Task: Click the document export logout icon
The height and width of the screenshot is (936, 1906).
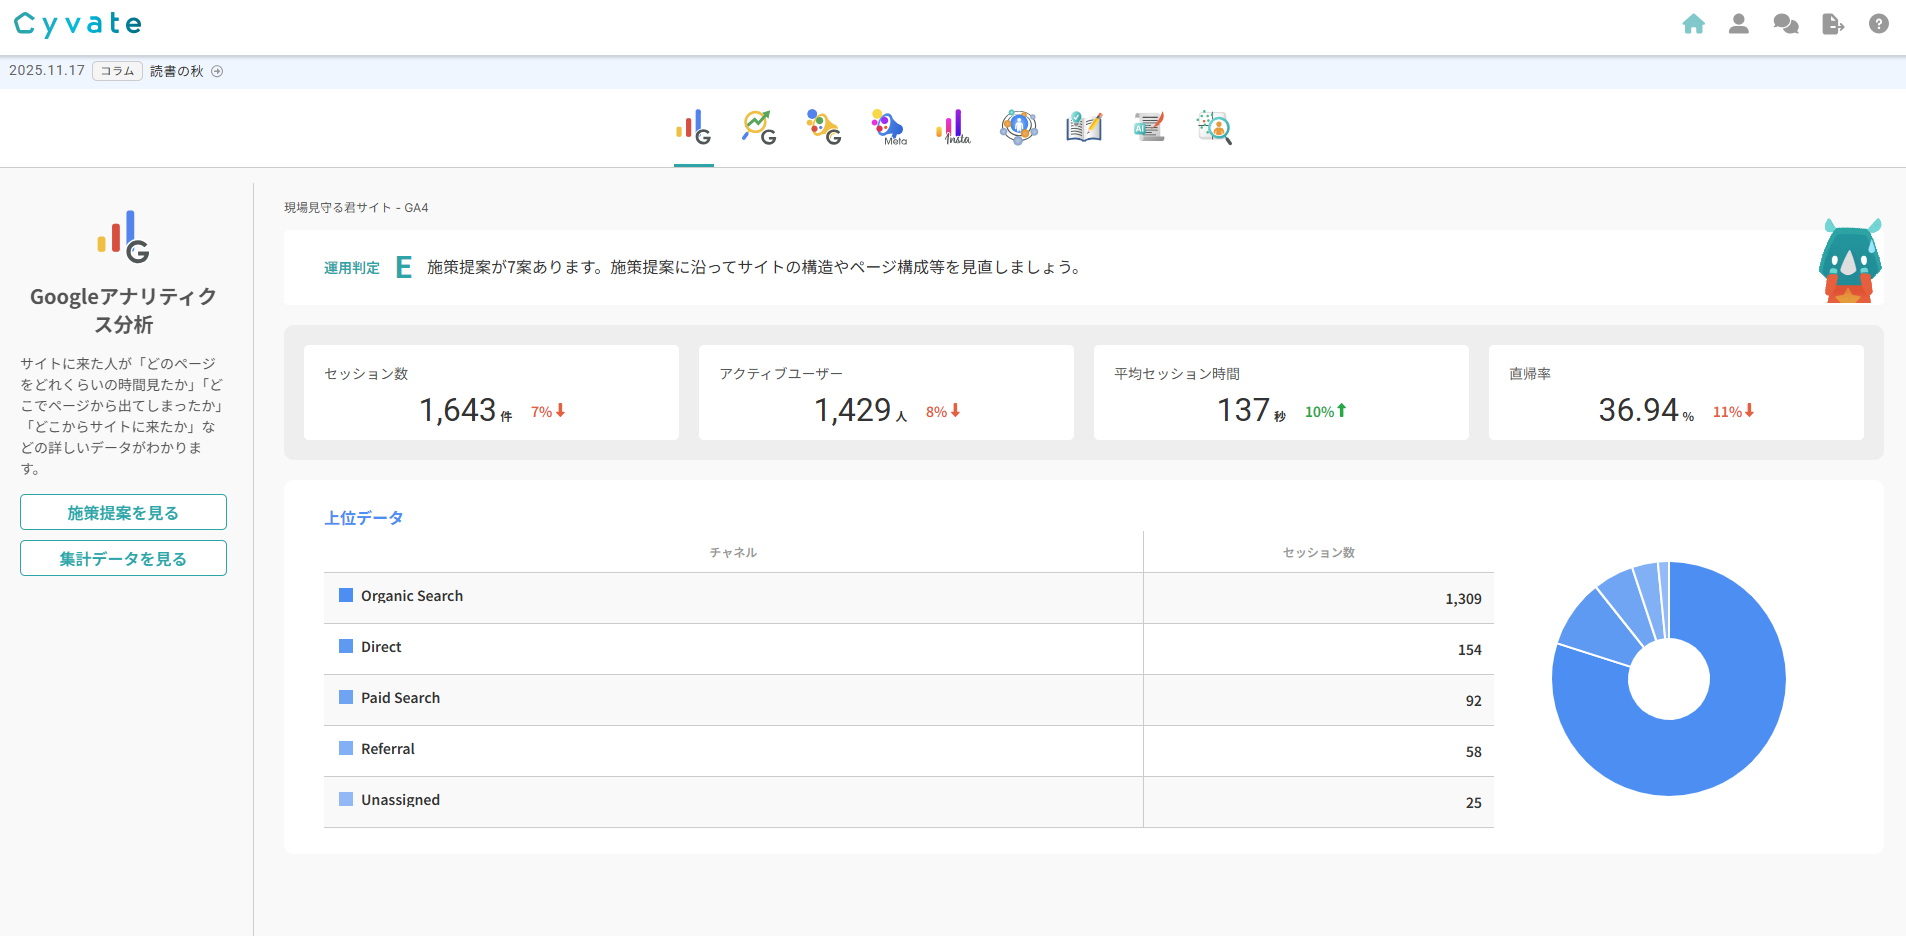Action: [1832, 24]
